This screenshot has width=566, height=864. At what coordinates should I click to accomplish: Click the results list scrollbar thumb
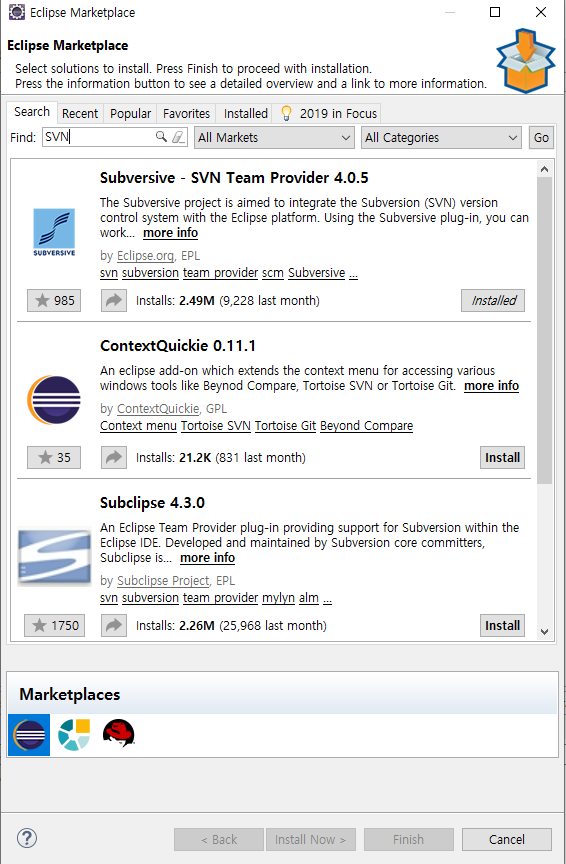(x=545, y=330)
